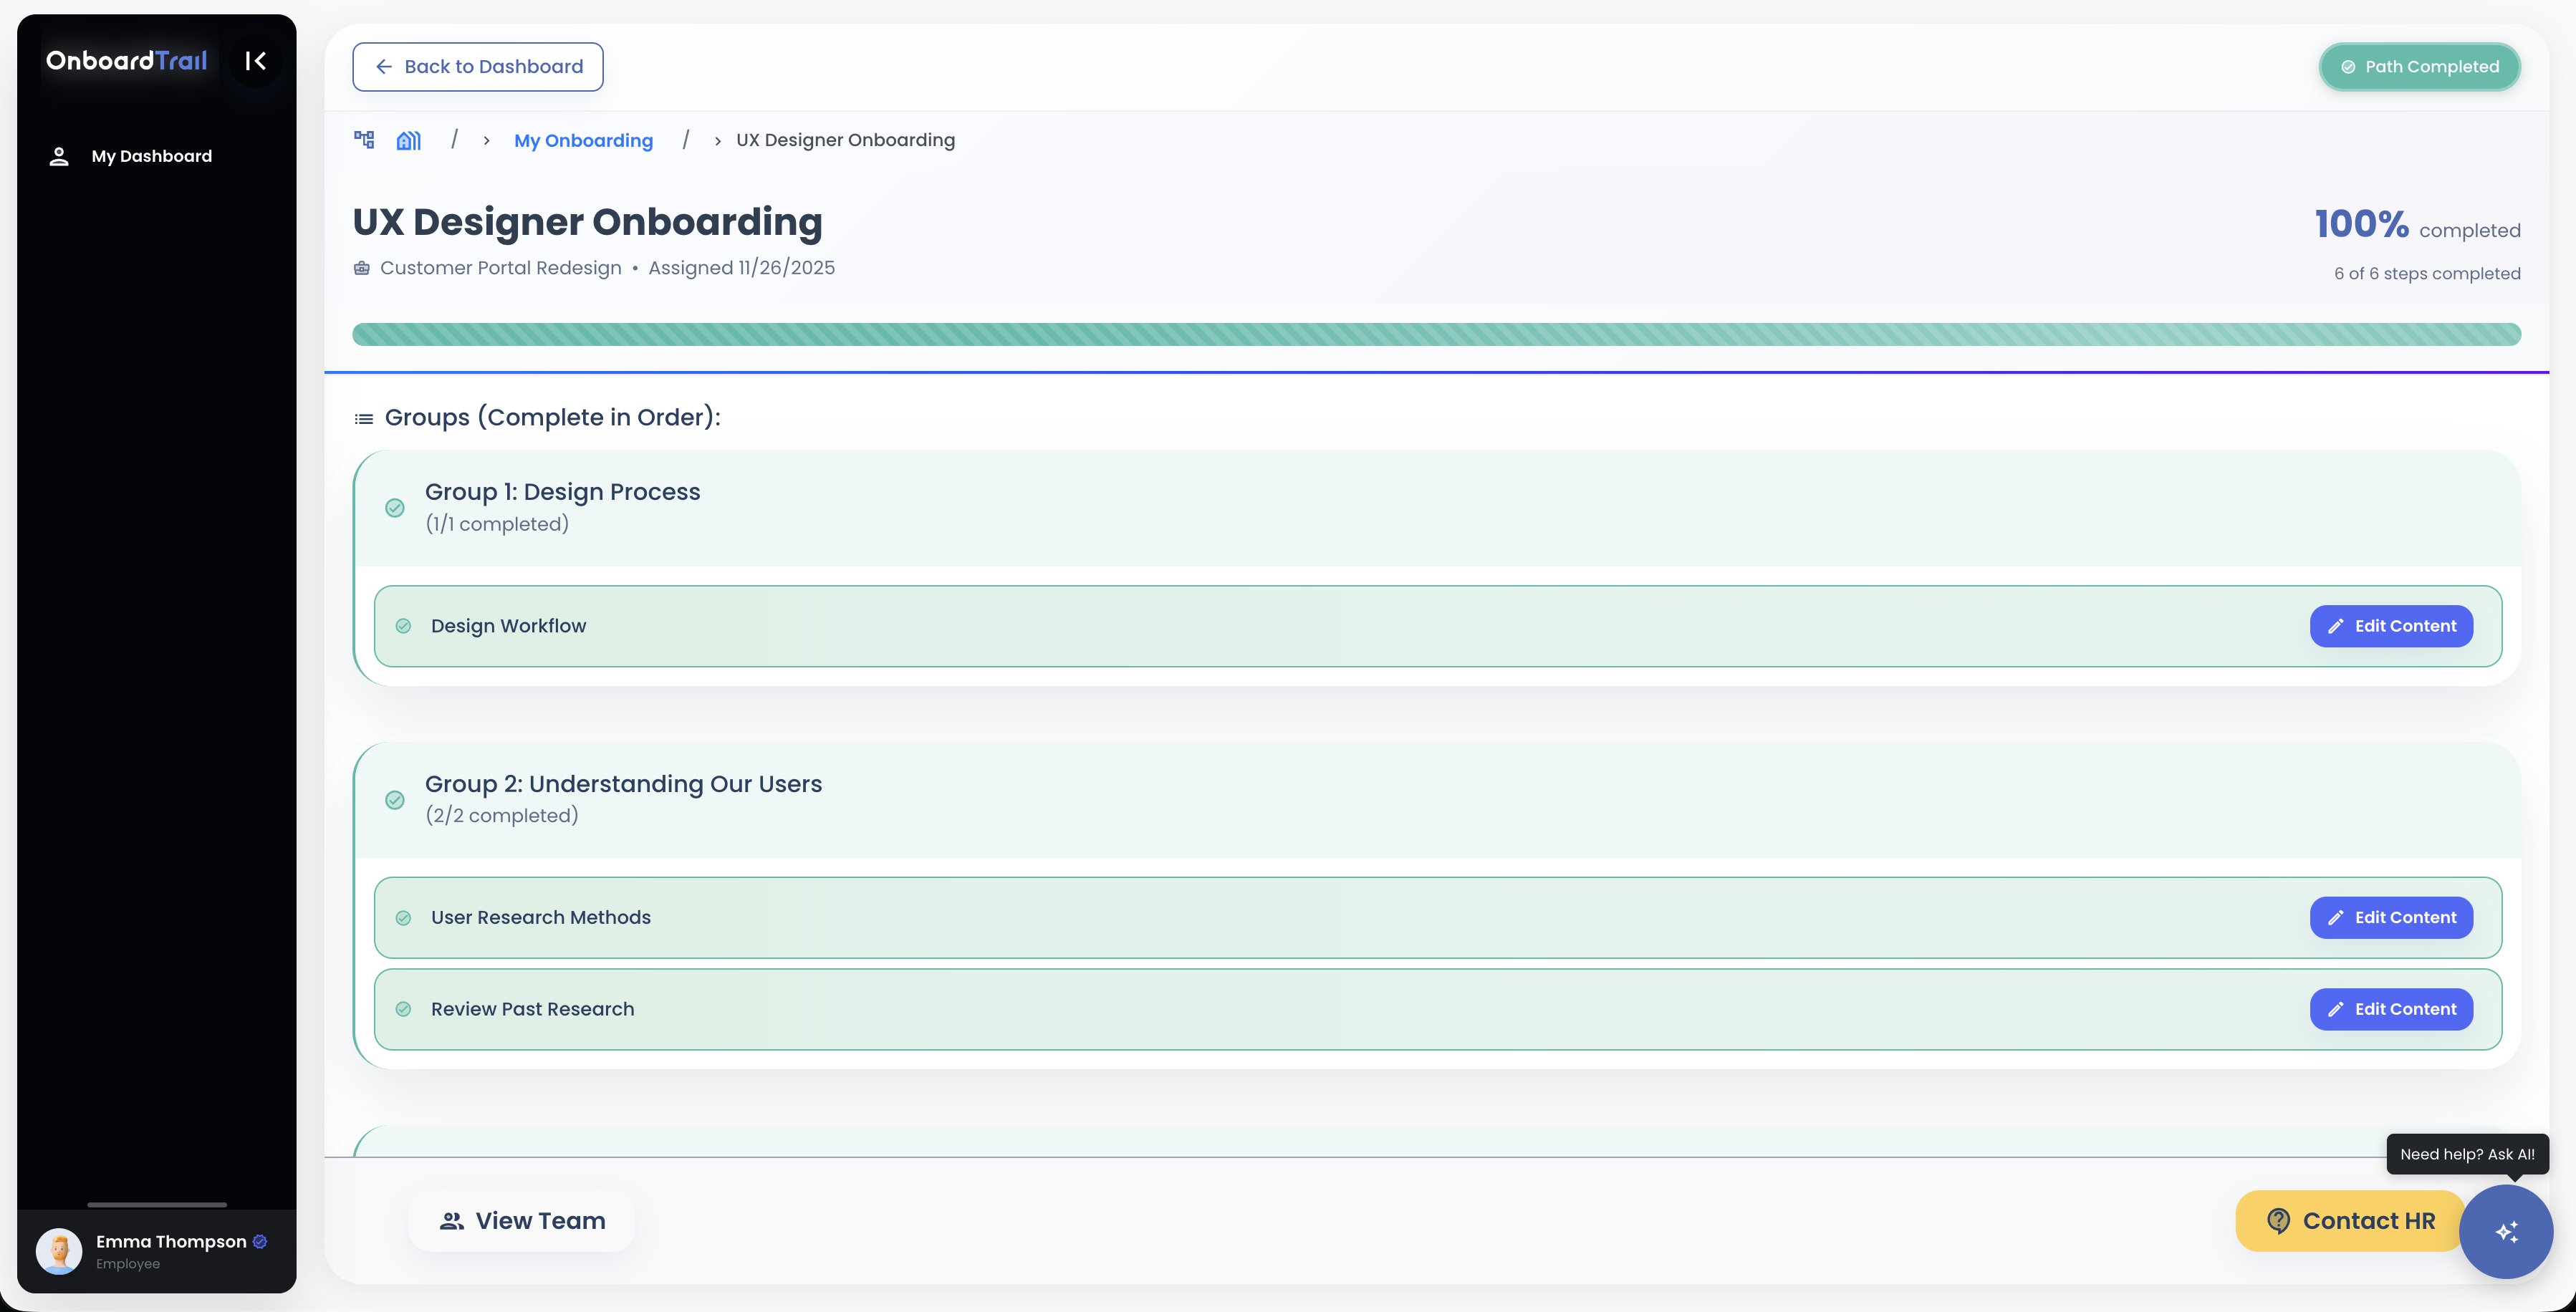This screenshot has height=1312, width=2576.
Task: Click the chevron before UX Designer Onboarding
Action: (718, 141)
